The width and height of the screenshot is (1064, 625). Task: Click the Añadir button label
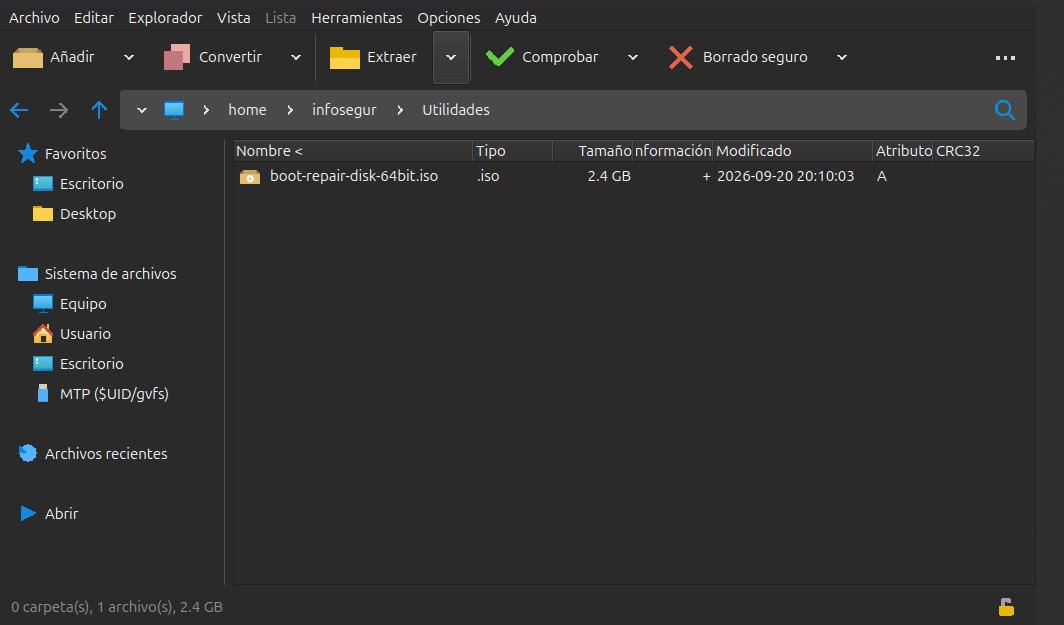(x=72, y=57)
